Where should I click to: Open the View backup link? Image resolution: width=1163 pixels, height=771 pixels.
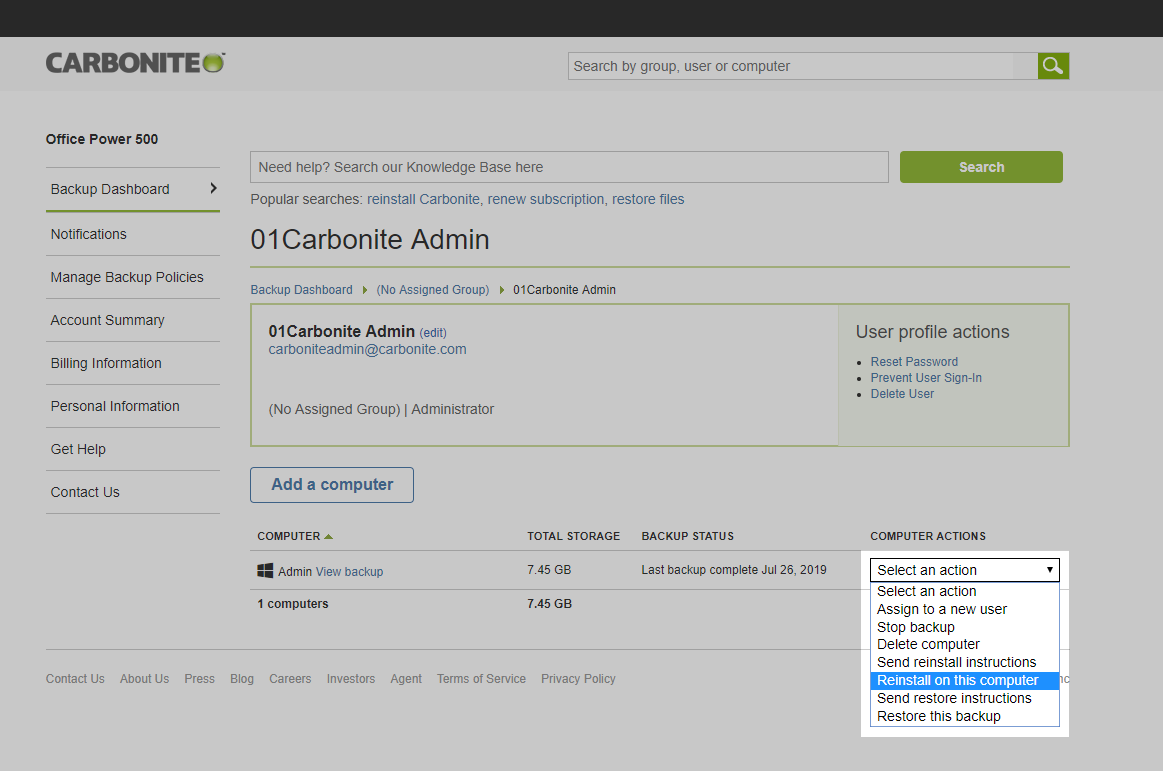349,572
